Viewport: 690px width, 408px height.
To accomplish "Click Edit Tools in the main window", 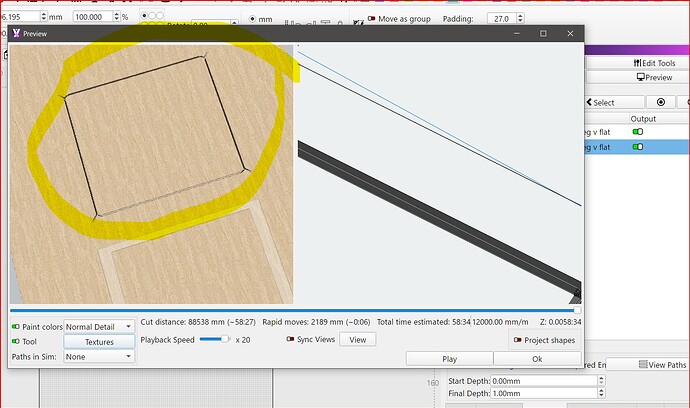I will 654,63.
